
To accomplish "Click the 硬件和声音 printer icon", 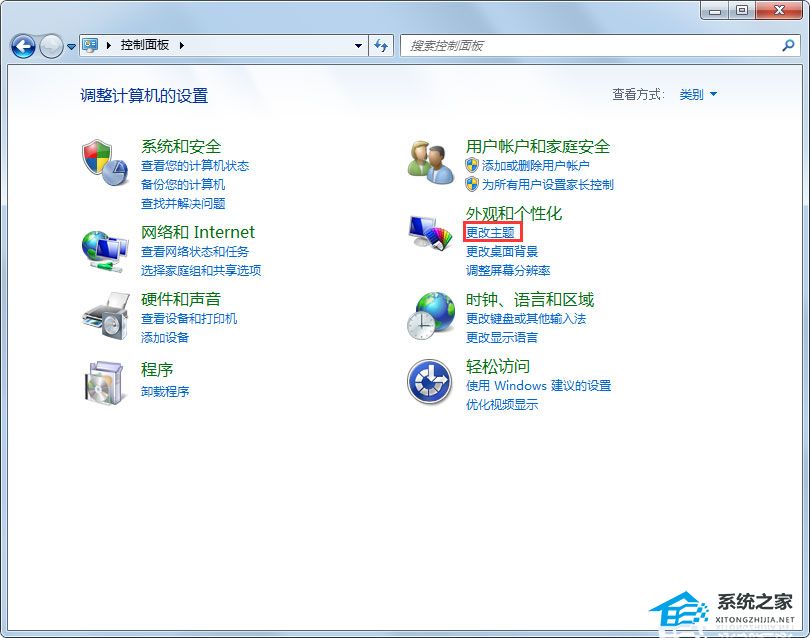I will [x=106, y=316].
